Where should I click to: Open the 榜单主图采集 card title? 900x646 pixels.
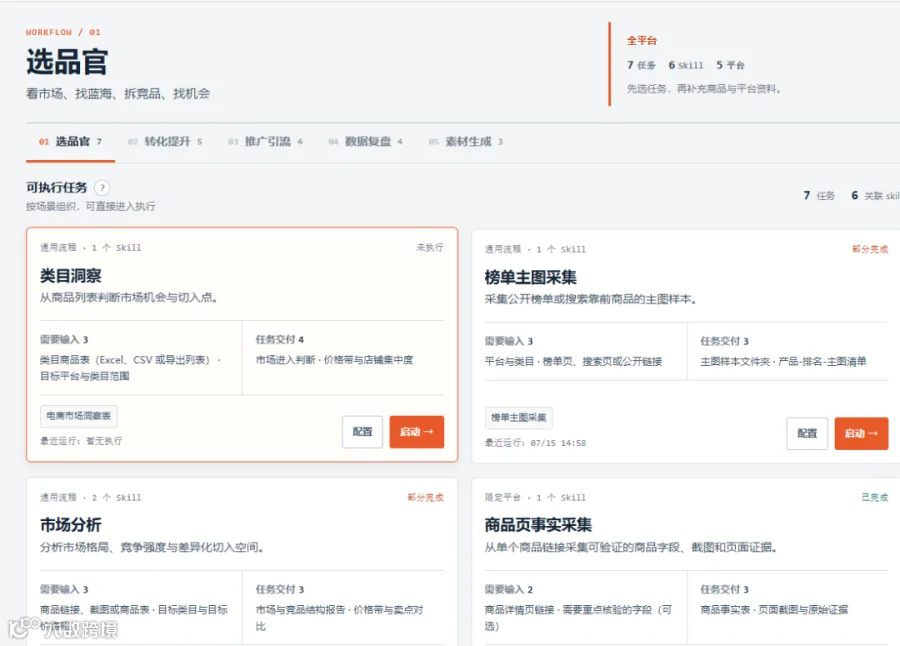pos(530,277)
